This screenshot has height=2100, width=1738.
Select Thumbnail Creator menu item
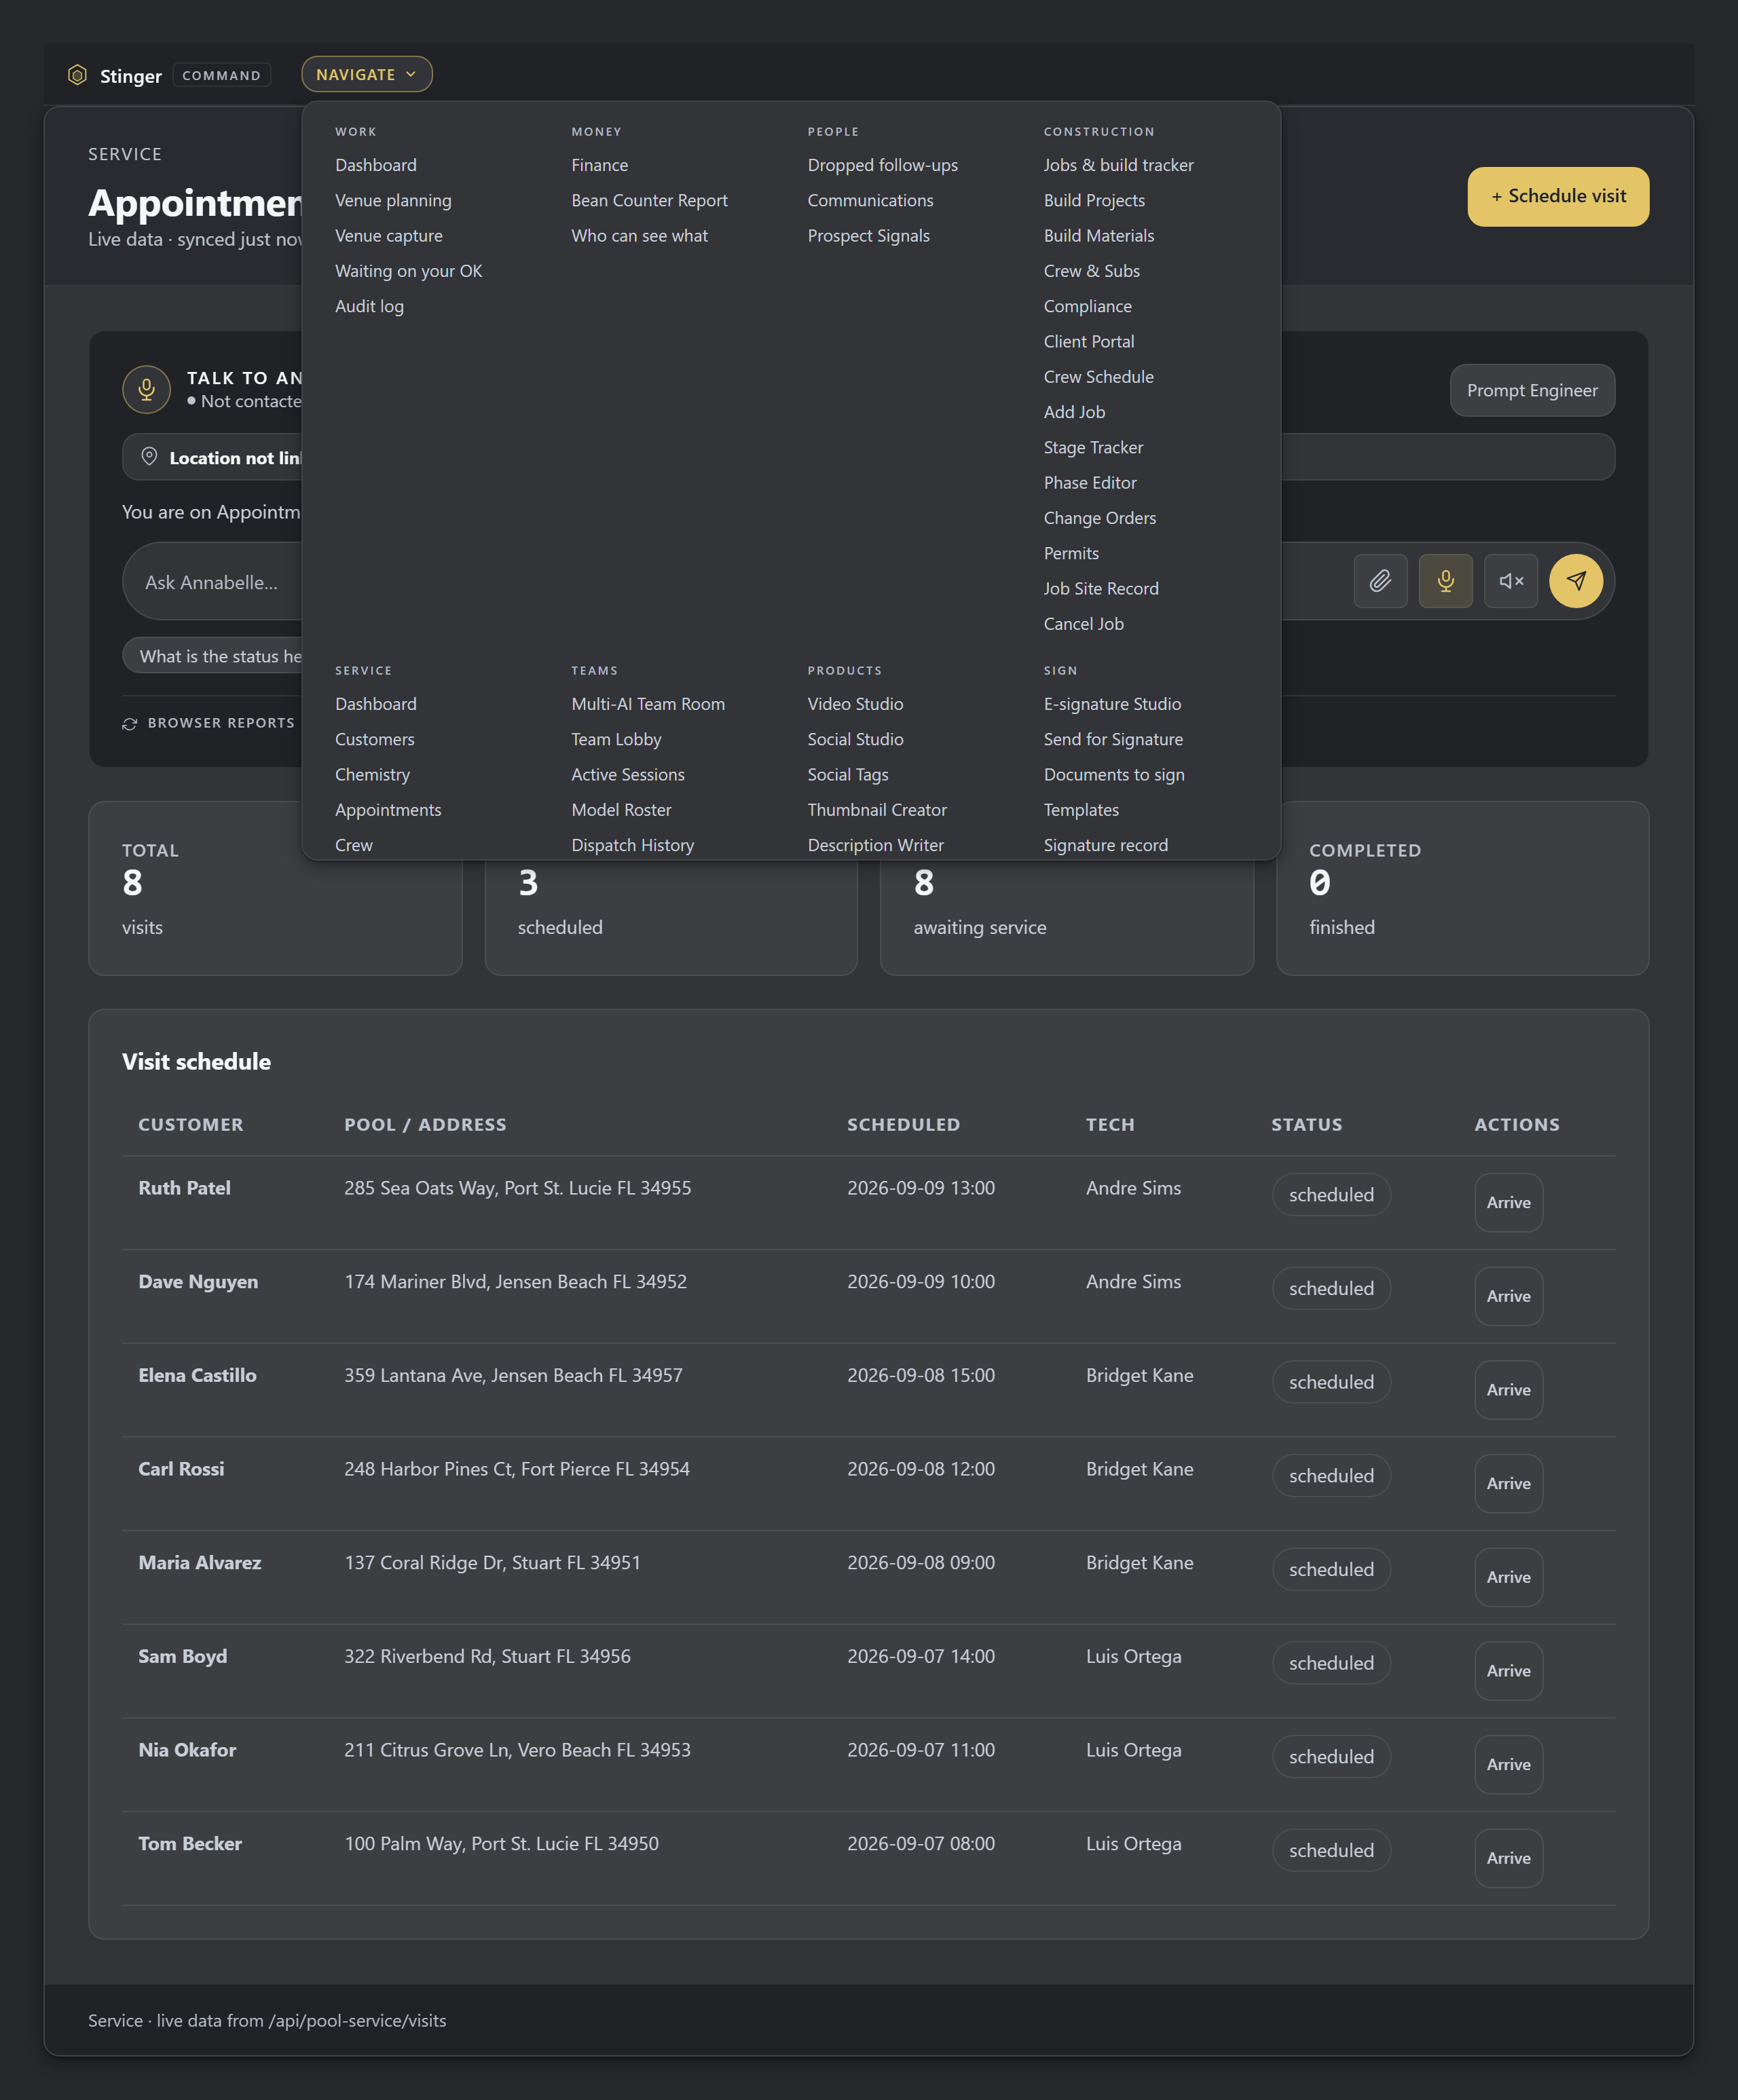pos(877,810)
